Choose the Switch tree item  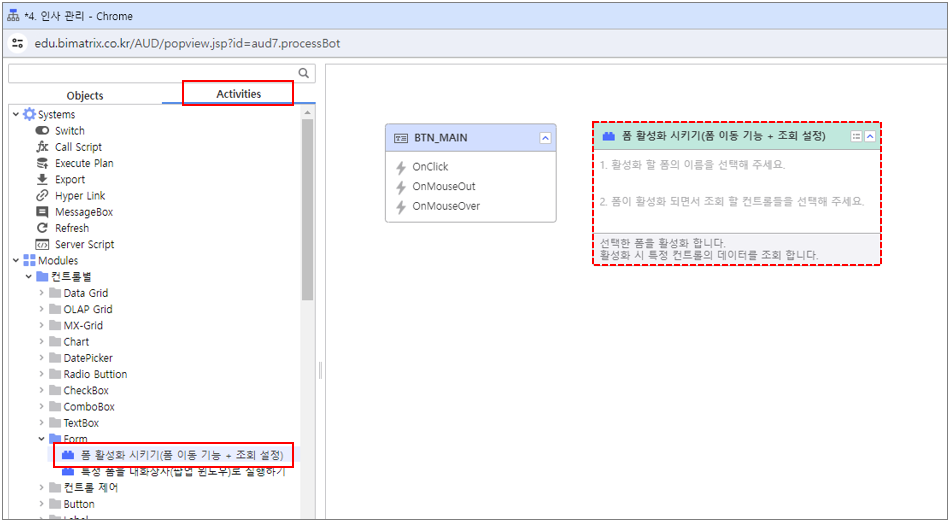pyautogui.click(x=70, y=131)
